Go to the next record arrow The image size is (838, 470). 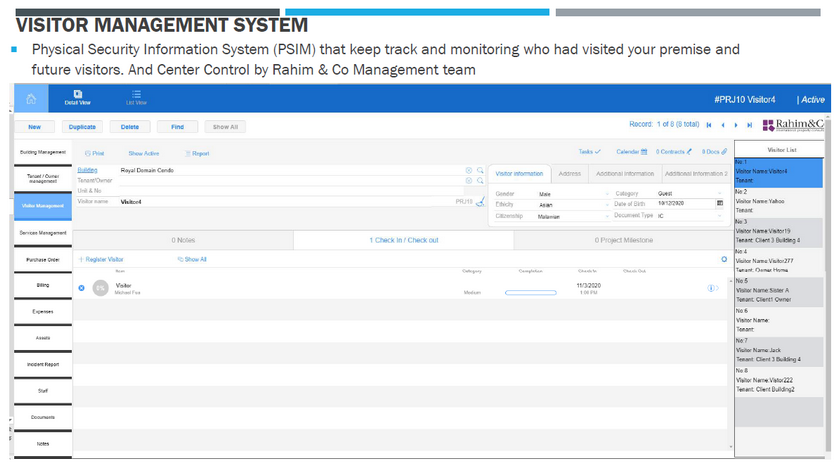point(736,125)
